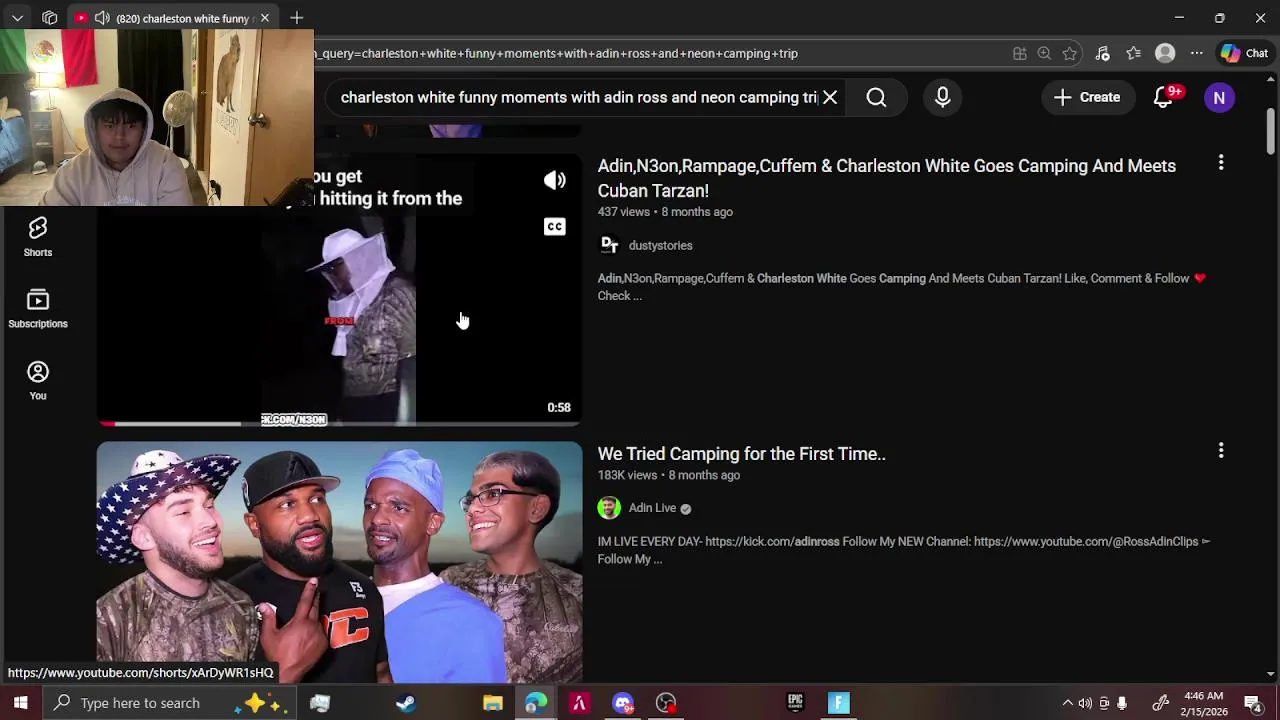The width and height of the screenshot is (1280, 720).
Task: Open OBS Studio from the taskbar
Action: (x=666, y=703)
